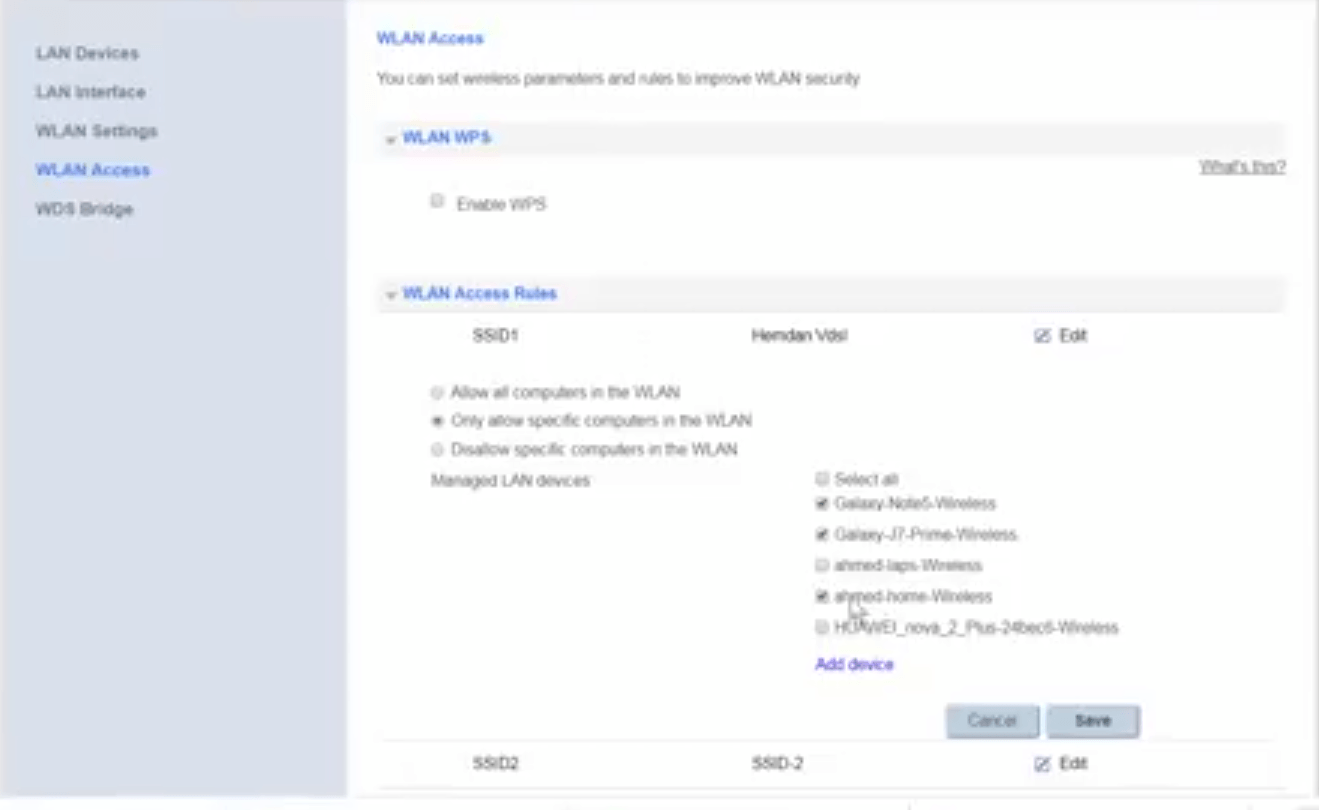
Task: Click the SSID-2 network name
Action: [x=777, y=764]
